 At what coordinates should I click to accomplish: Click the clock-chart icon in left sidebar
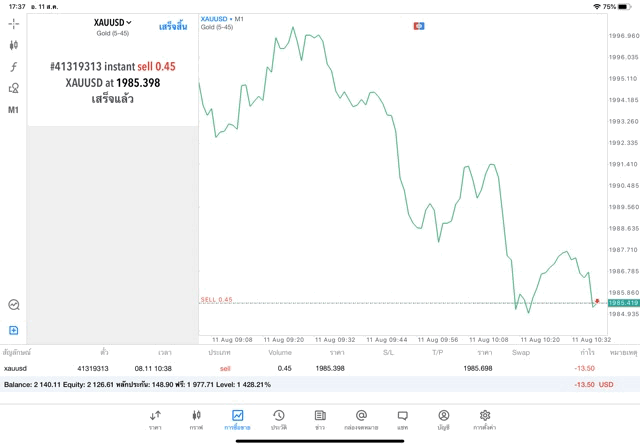click(x=14, y=305)
